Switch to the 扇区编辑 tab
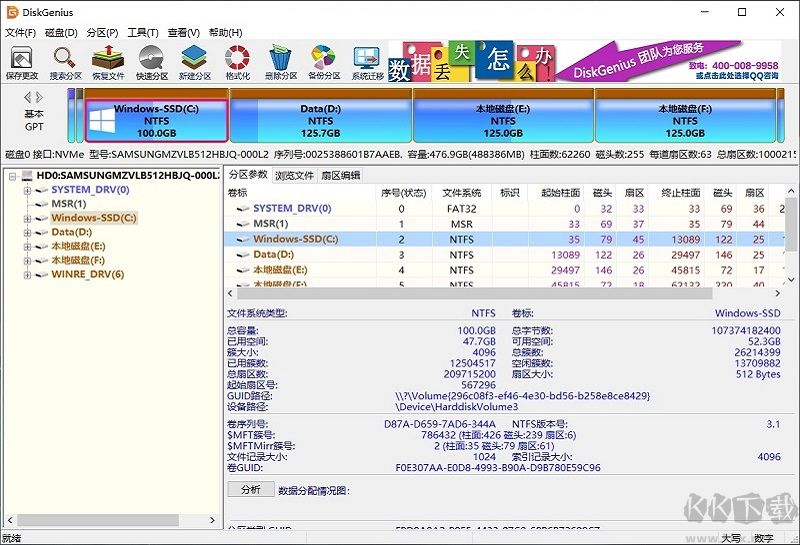Screen dimensions: 800x545 [340, 176]
